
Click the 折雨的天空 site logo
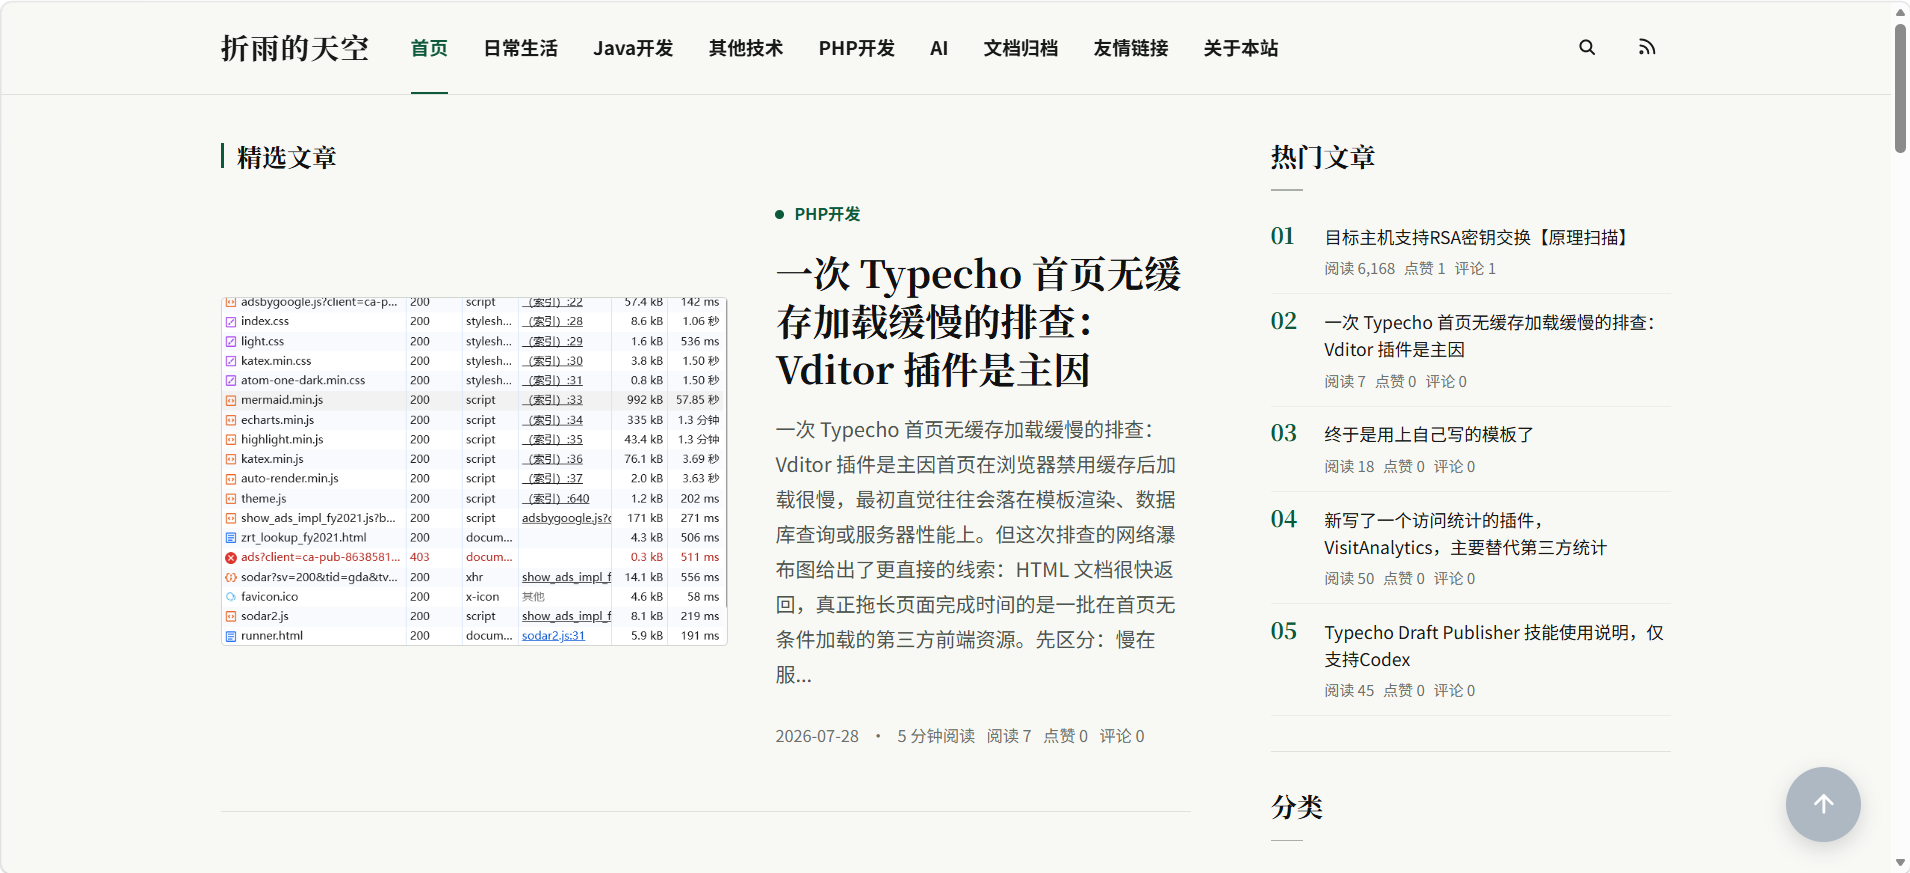point(295,48)
